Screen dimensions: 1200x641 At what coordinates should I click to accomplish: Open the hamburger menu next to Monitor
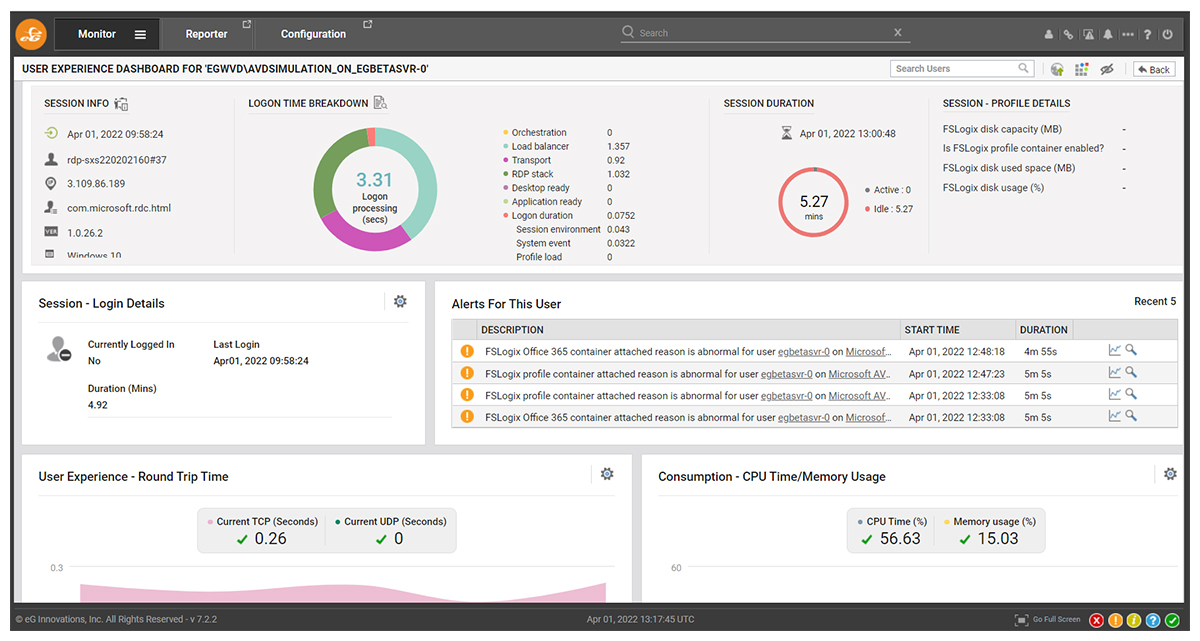(140, 32)
